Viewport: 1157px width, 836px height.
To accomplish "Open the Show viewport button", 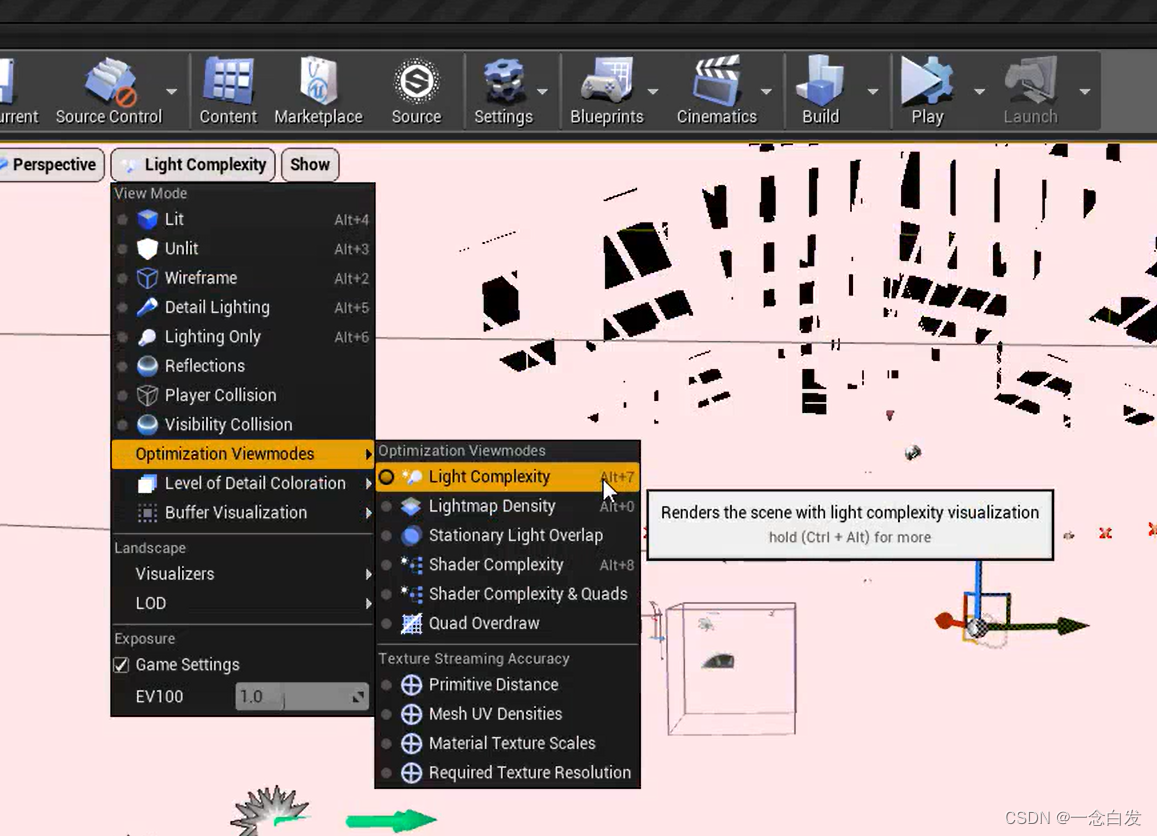I will tap(310, 165).
